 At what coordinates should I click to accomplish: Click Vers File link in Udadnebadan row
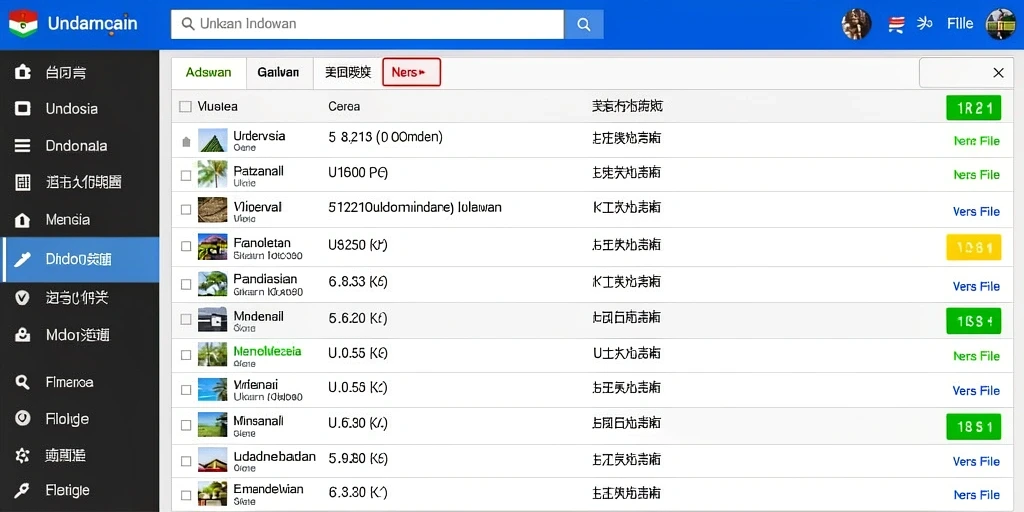click(976, 461)
